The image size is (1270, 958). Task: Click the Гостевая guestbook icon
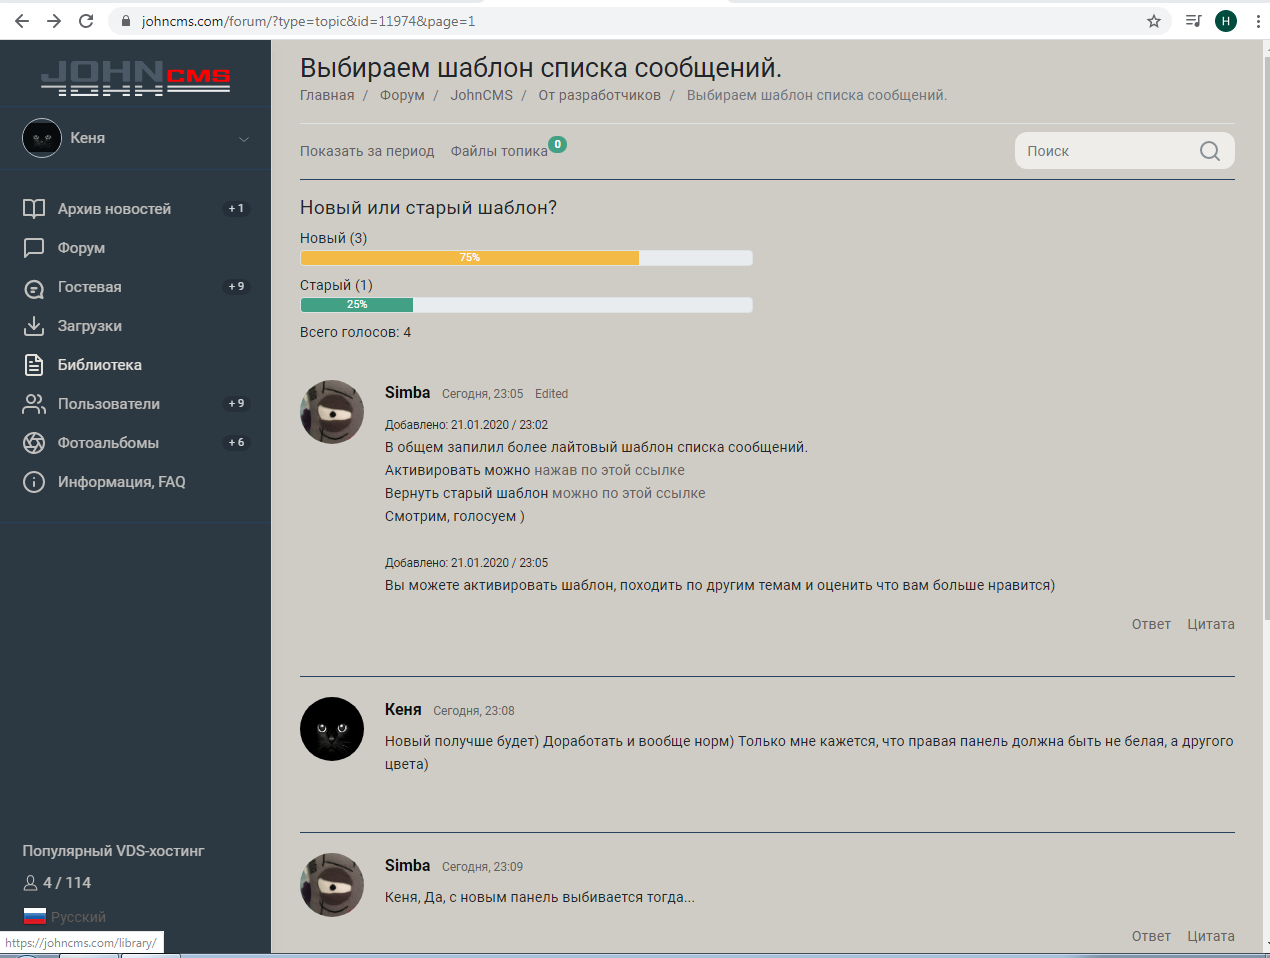coord(34,288)
